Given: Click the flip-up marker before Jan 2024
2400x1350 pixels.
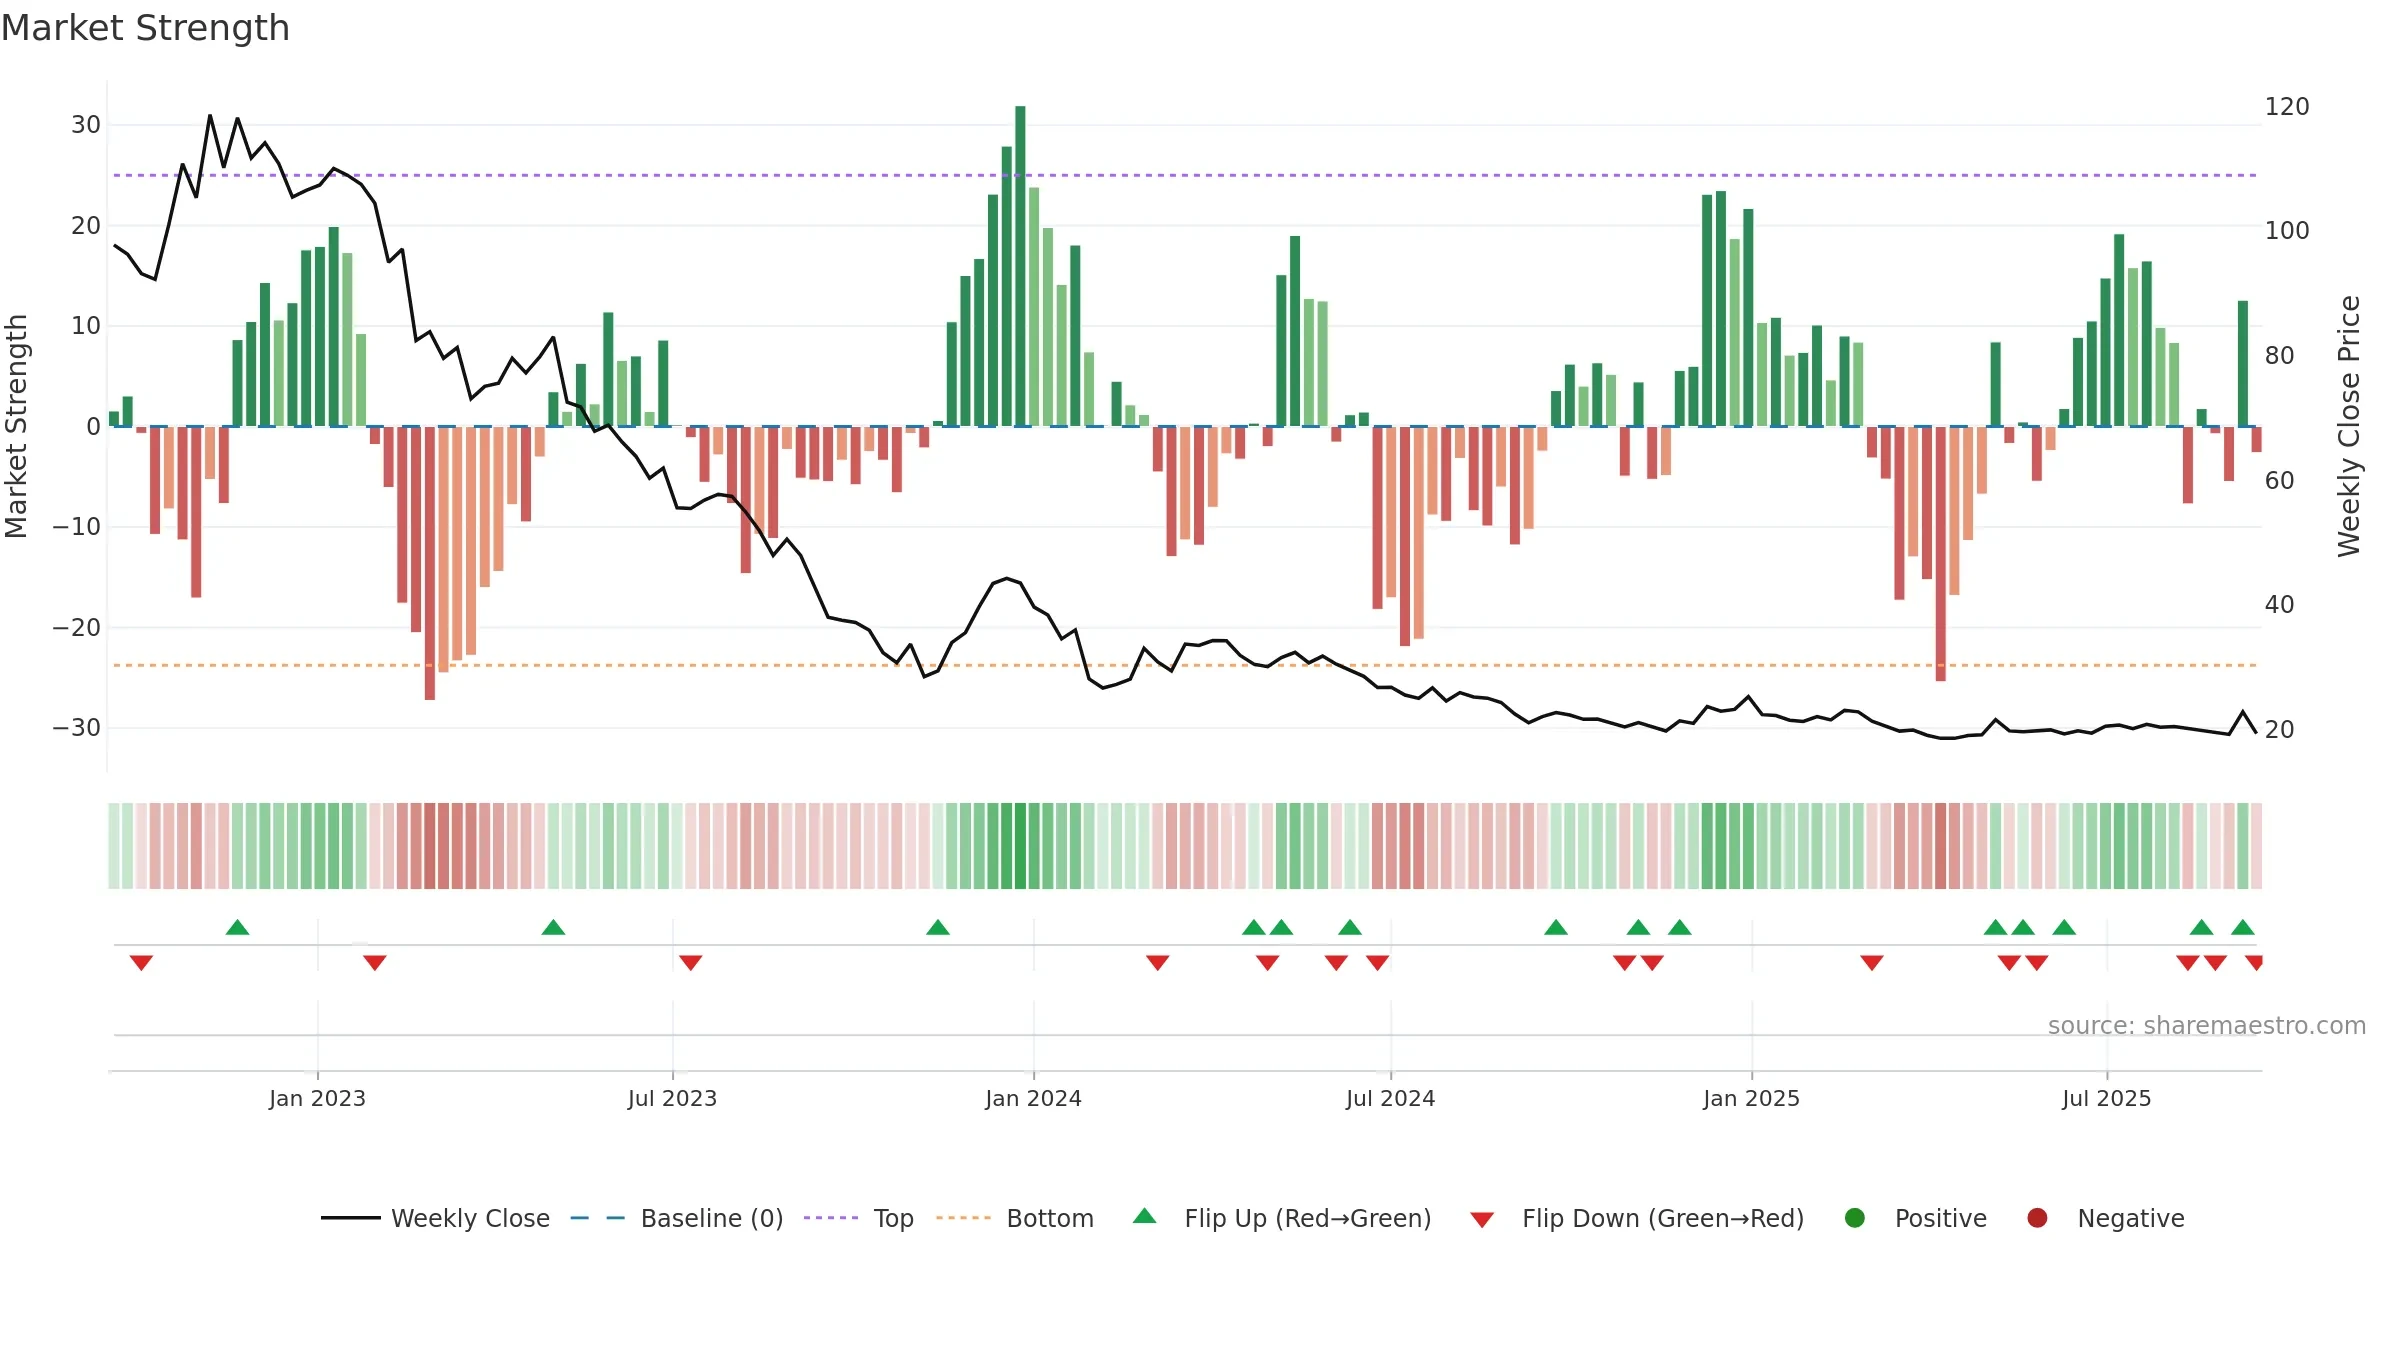Looking at the screenshot, I should tap(937, 927).
